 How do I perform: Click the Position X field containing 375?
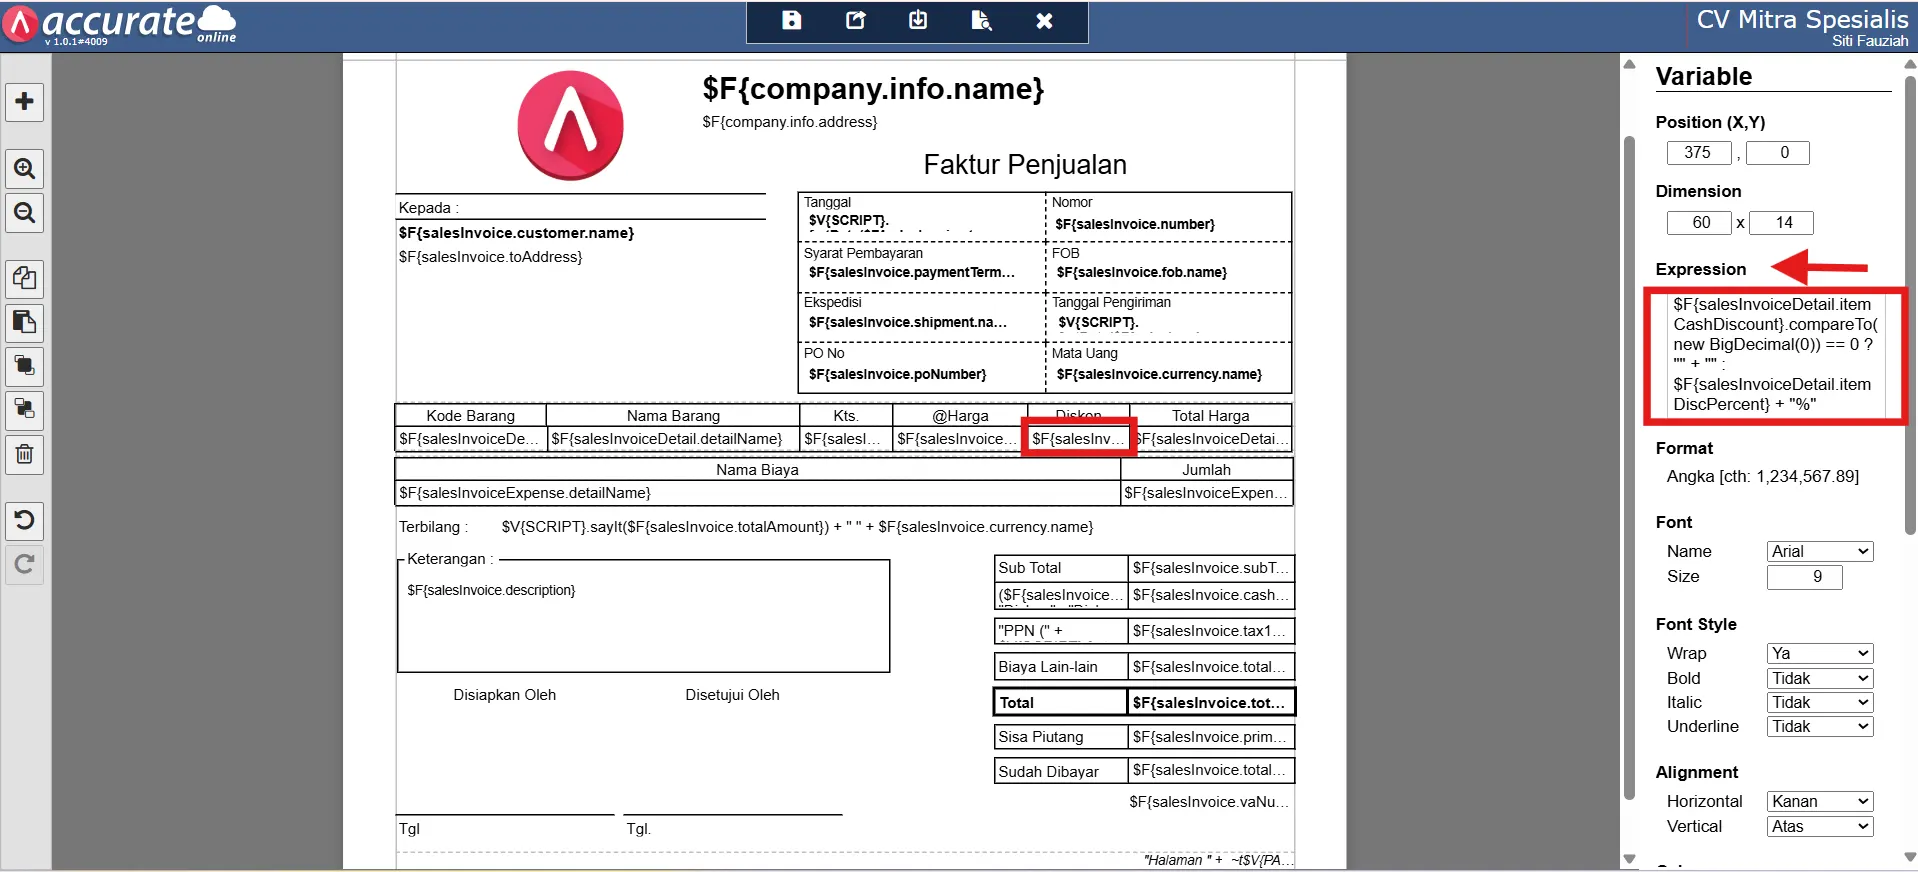(x=1698, y=153)
